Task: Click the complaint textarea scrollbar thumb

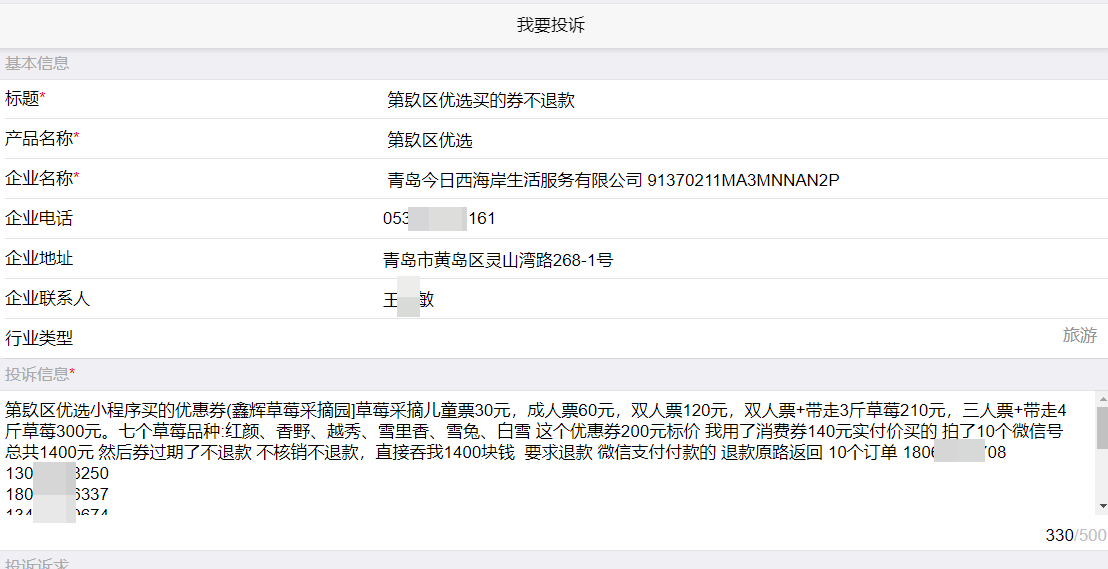Action: [1102, 428]
